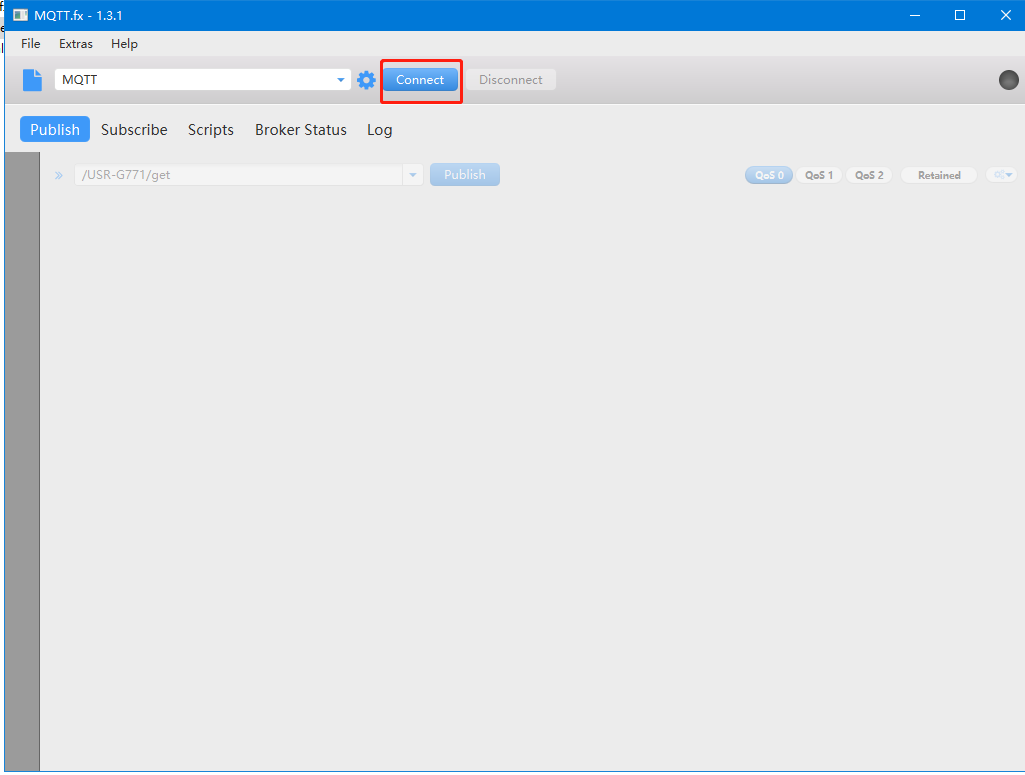Click the MQTT.fx app icon in title bar

[x=20, y=15]
